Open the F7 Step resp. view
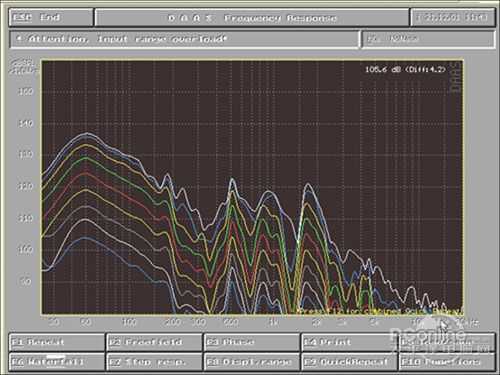 (x=154, y=362)
